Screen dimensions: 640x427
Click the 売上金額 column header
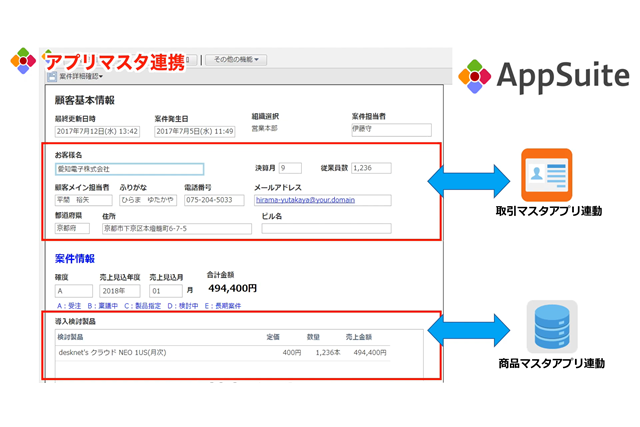click(x=359, y=337)
